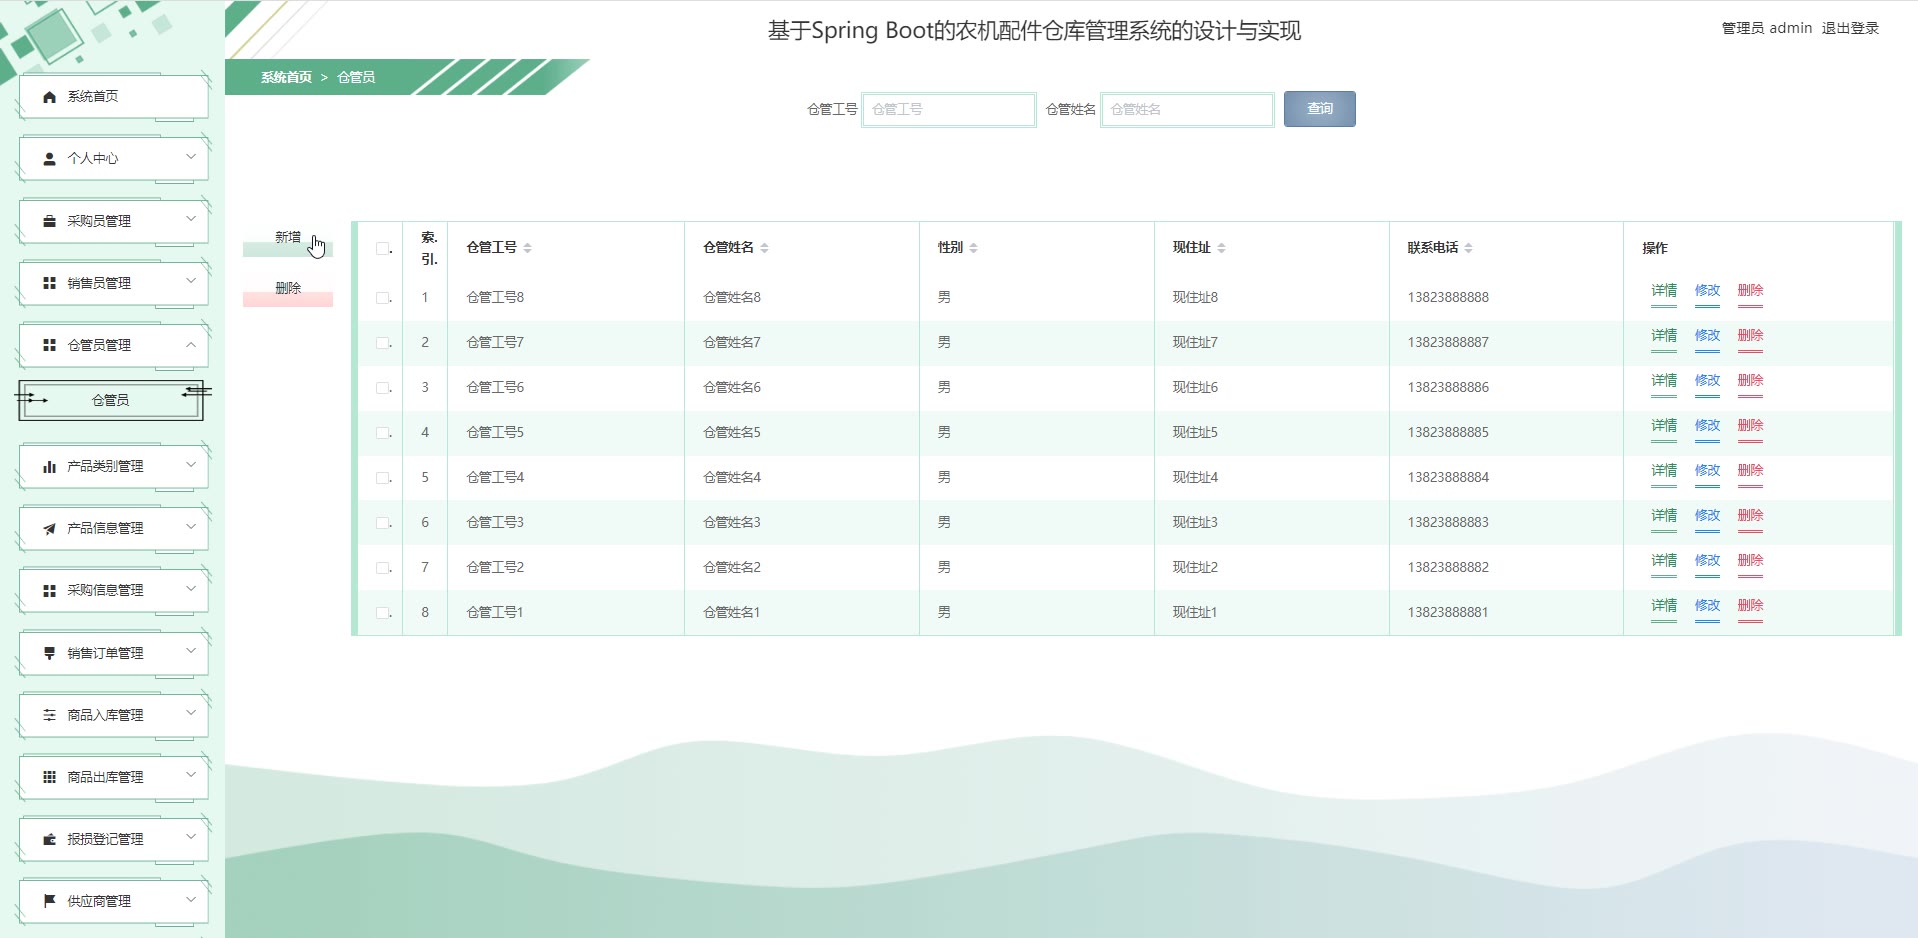Select the 仓管员 submenu item
This screenshot has width=1918, height=938.
[111, 400]
